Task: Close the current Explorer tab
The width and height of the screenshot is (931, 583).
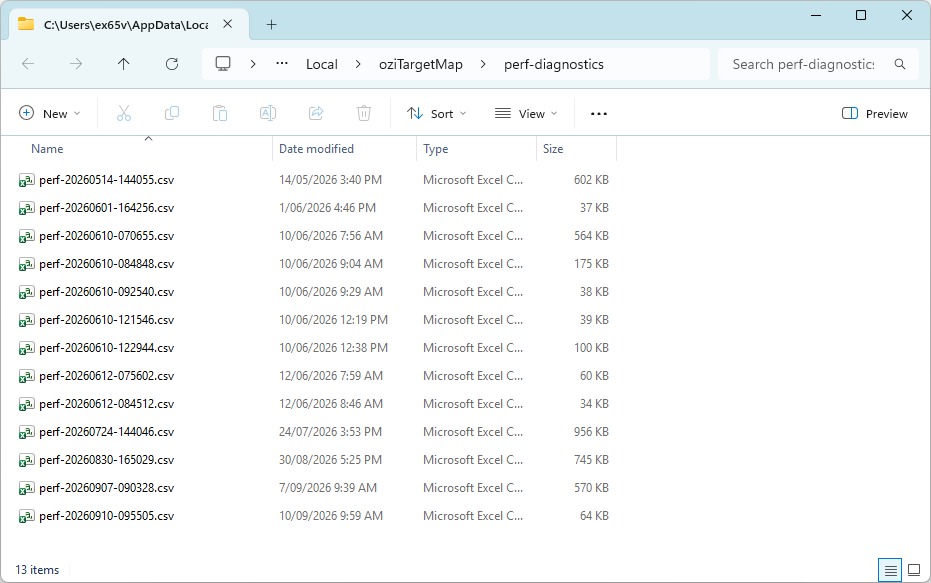Action: tap(227, 24)
